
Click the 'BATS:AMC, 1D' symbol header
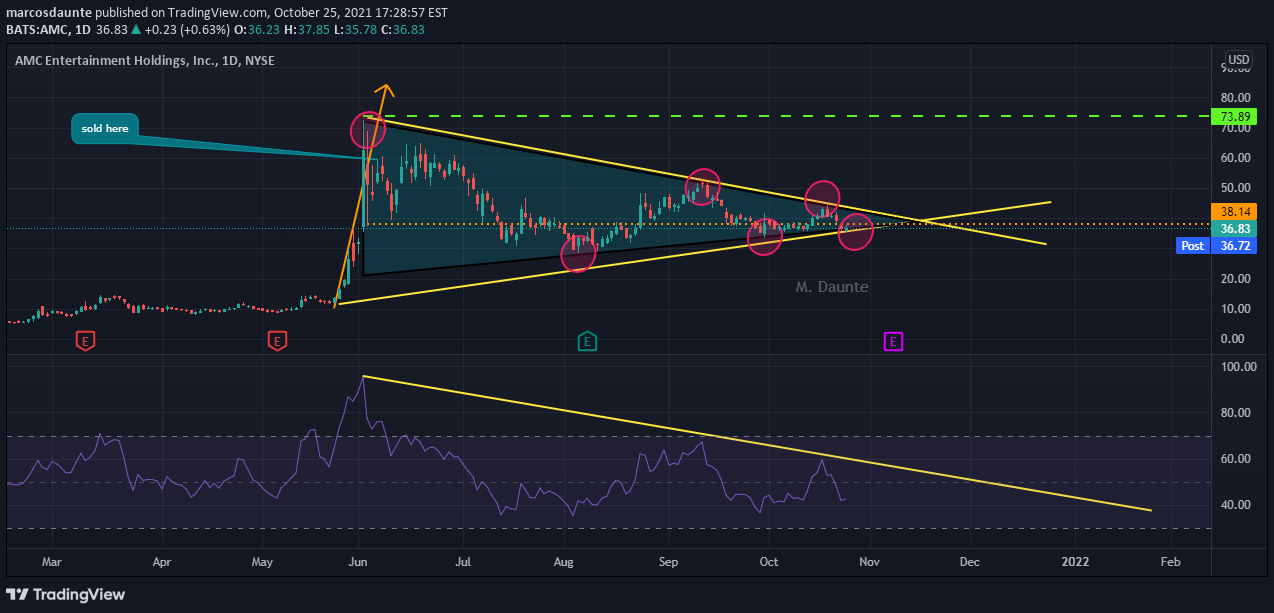(51, 29)
